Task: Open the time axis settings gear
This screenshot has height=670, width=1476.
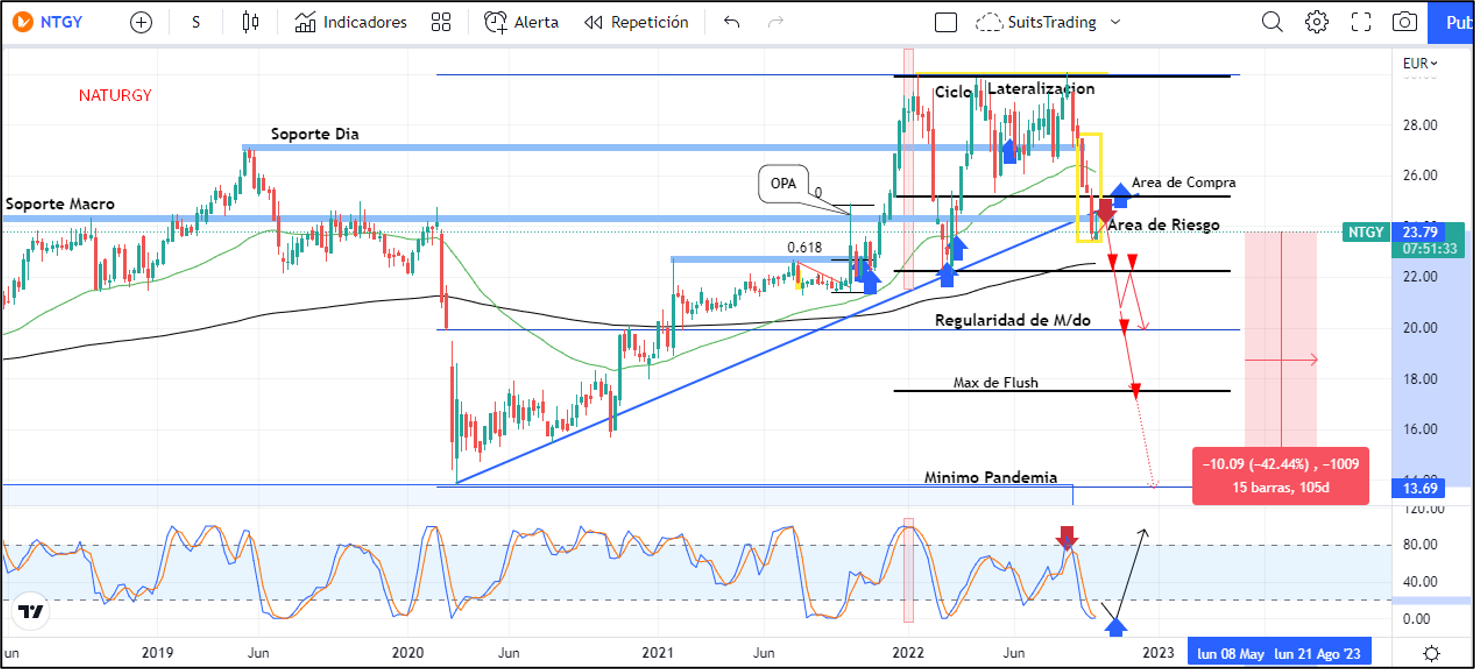Action: click(x=1432, y=653)
